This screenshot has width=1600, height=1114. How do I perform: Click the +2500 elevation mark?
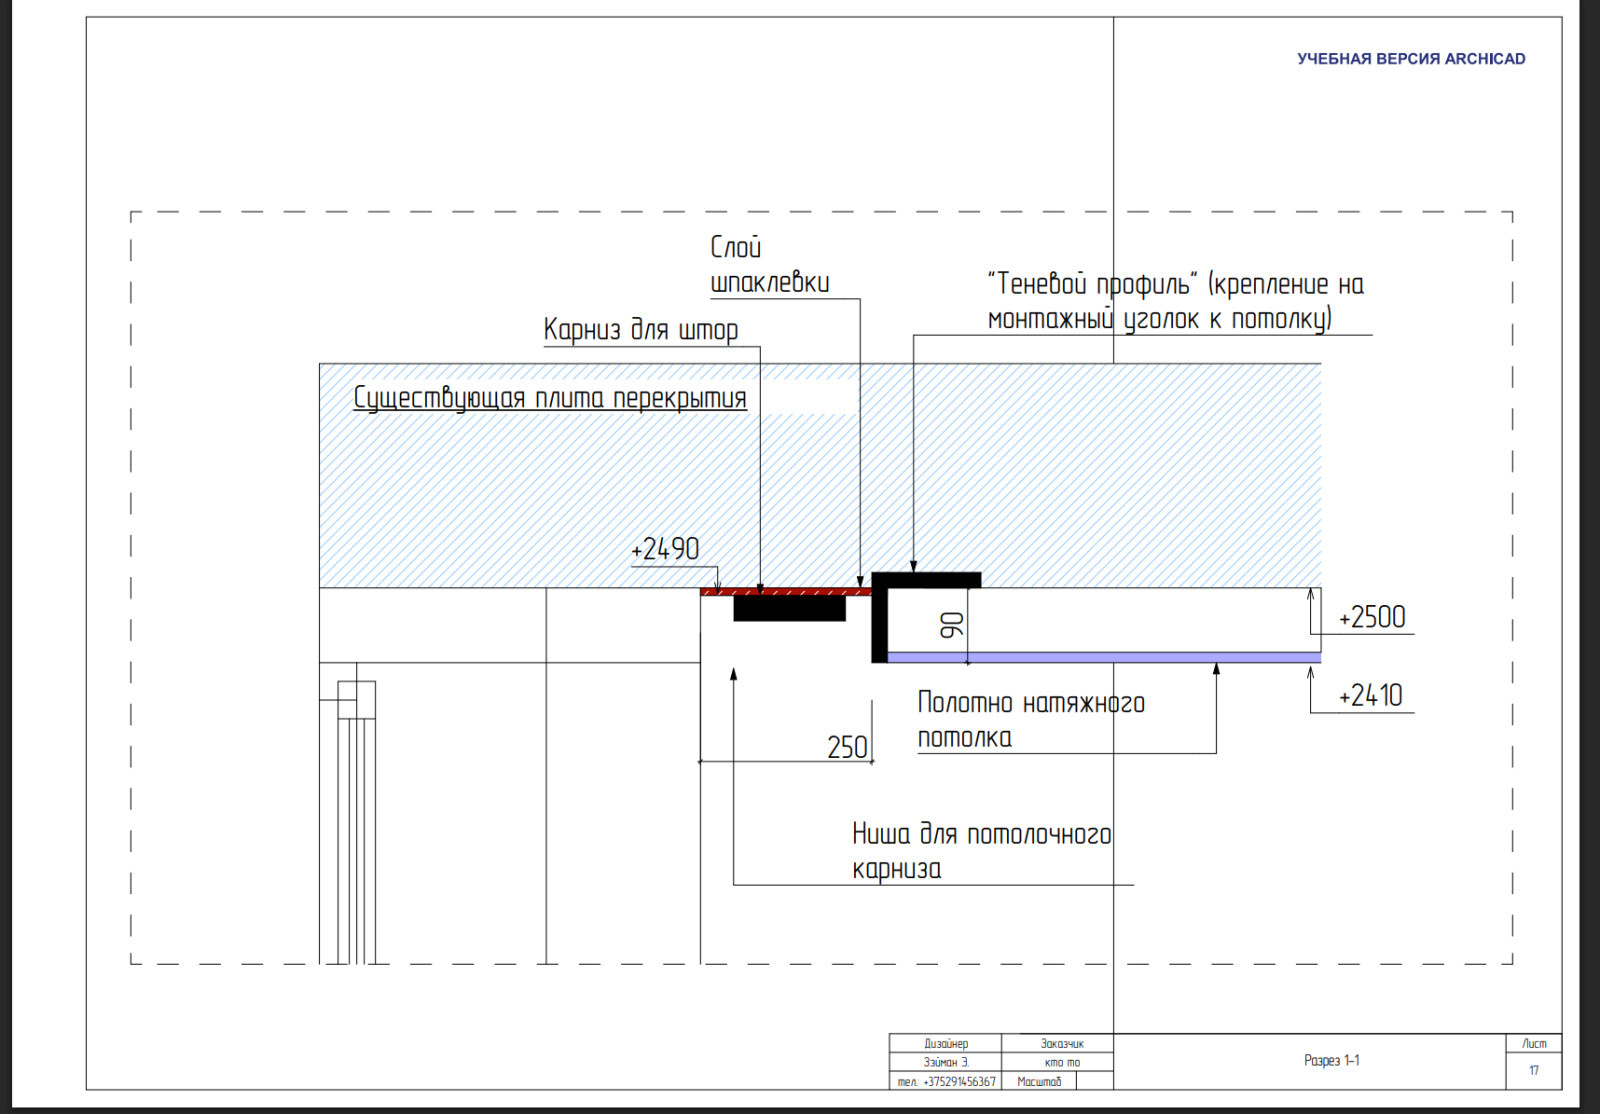(x=1372, y=618)
